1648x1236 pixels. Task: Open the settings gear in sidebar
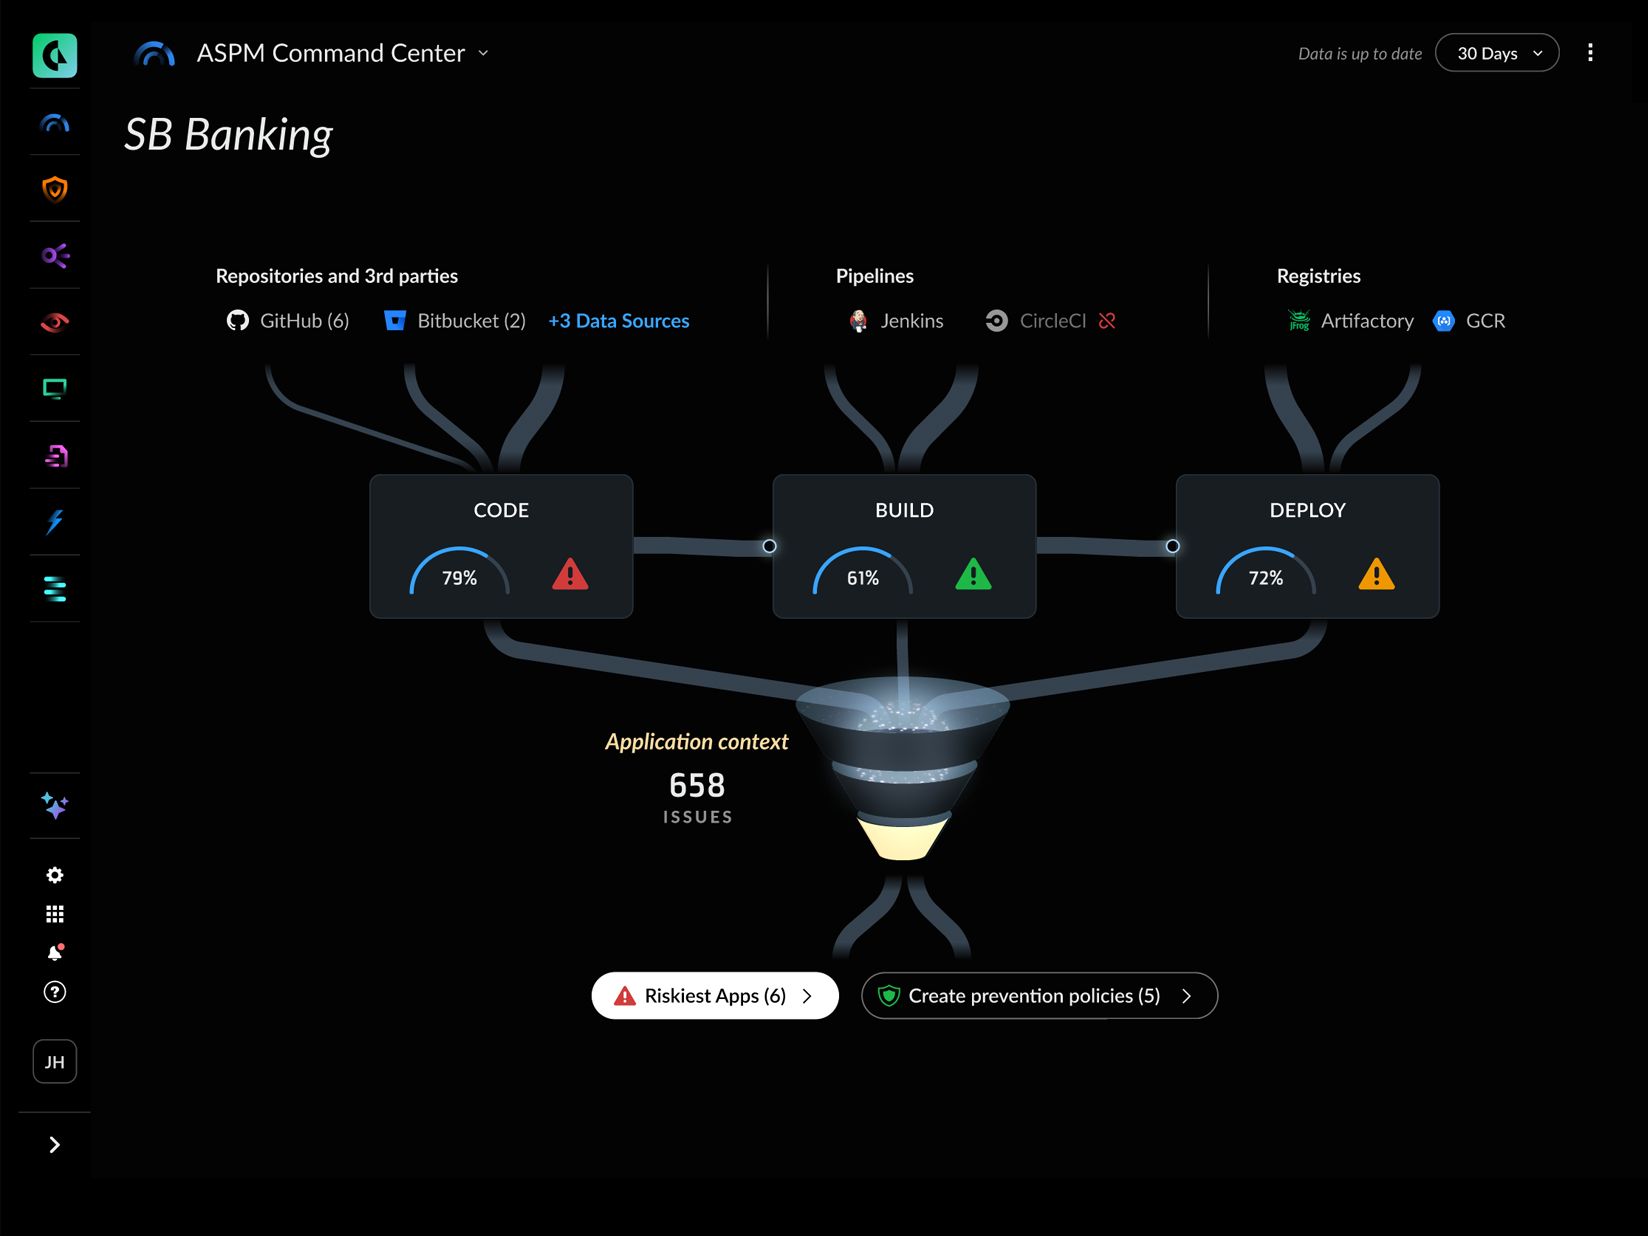55,875
